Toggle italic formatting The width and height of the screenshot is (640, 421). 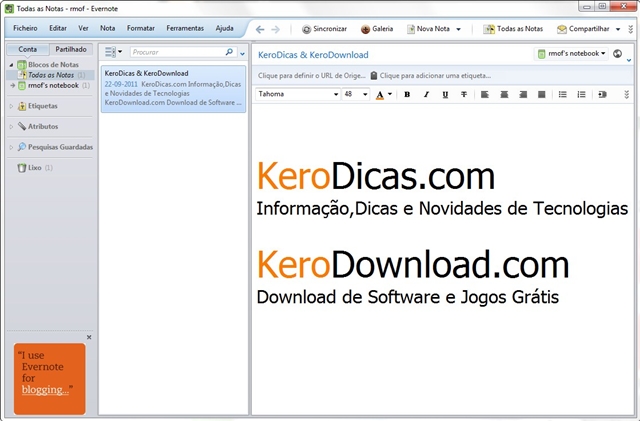tap(426, 94)
